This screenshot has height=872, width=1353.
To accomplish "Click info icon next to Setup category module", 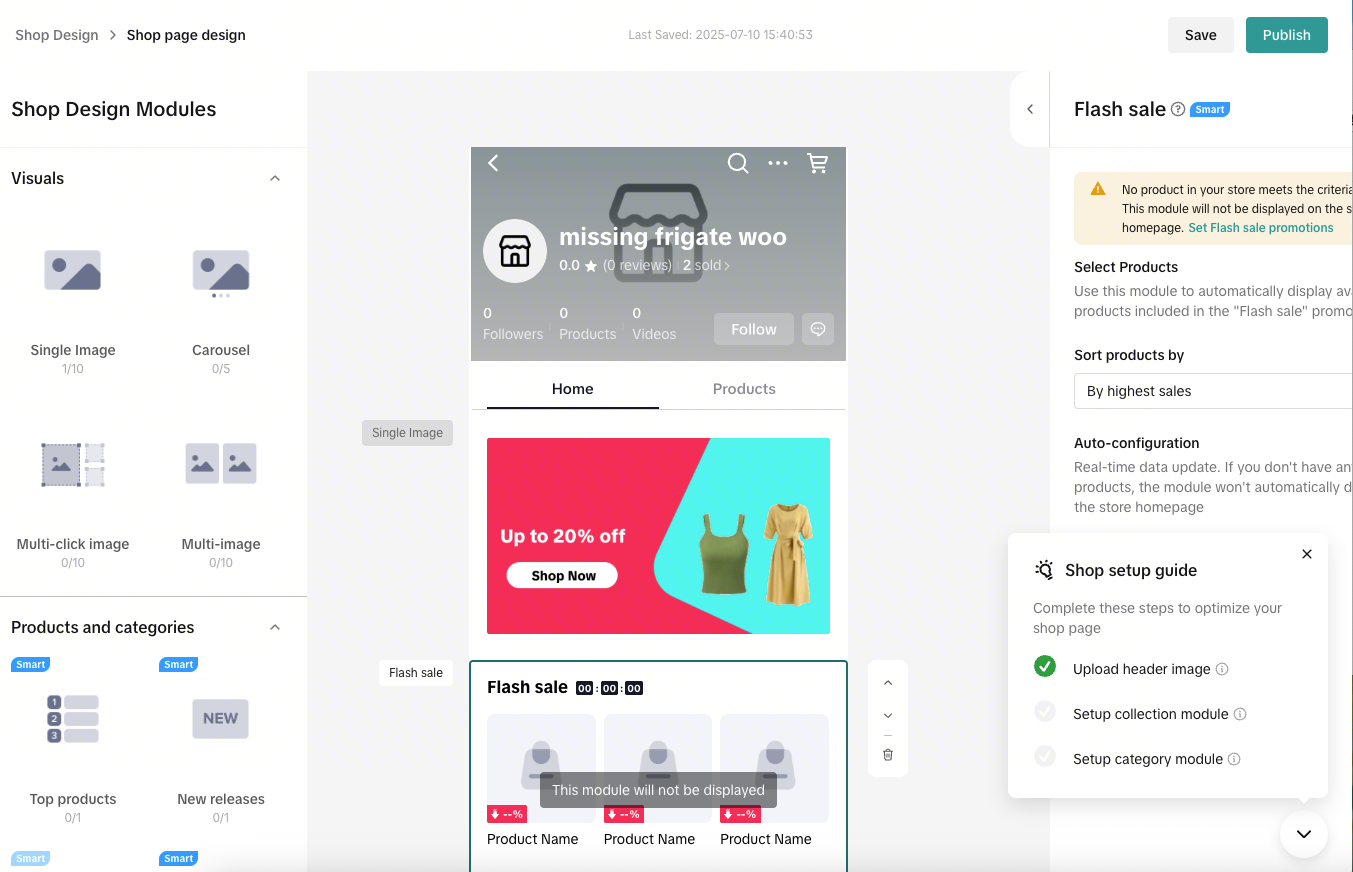I will [x=1234, y=759].
